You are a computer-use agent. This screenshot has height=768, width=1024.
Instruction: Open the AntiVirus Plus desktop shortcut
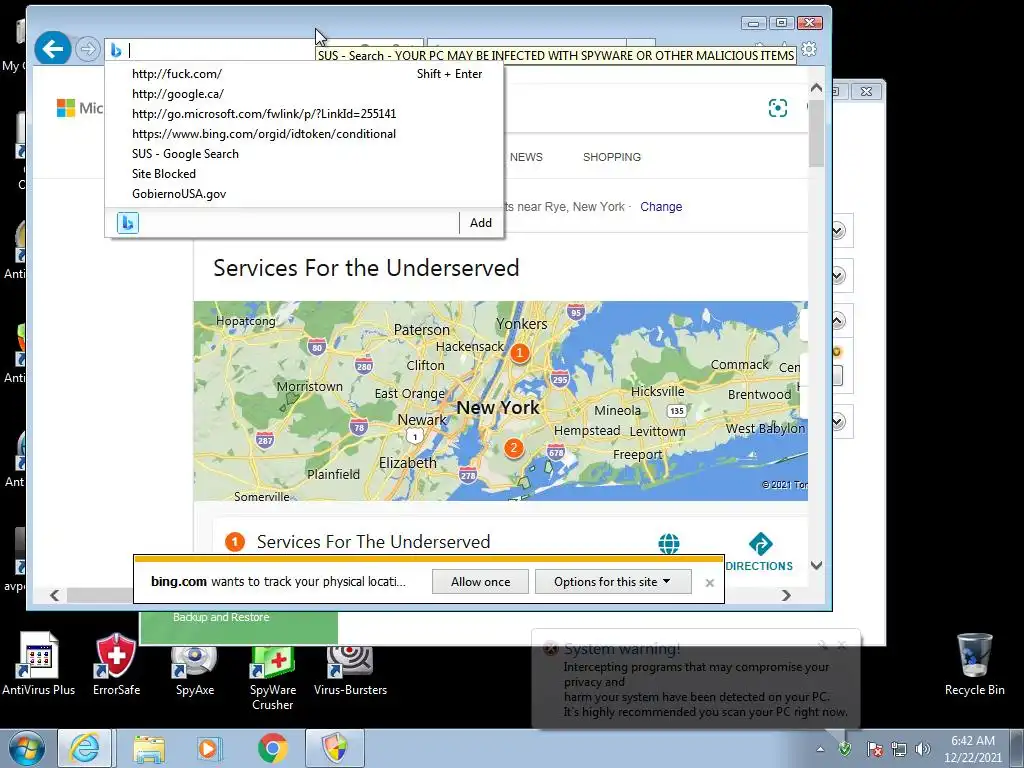(x=39, y=665)
